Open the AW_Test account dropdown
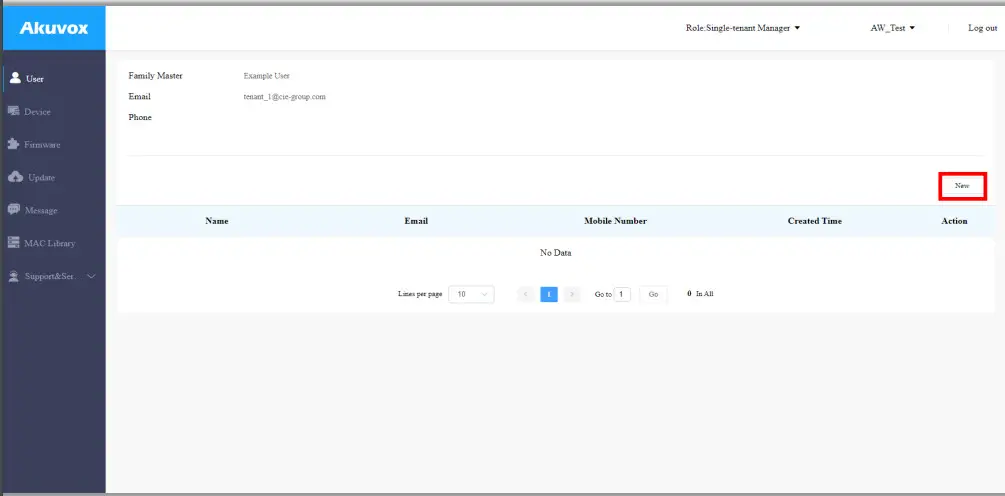The image size is (1005, 496). click(892, 28)
